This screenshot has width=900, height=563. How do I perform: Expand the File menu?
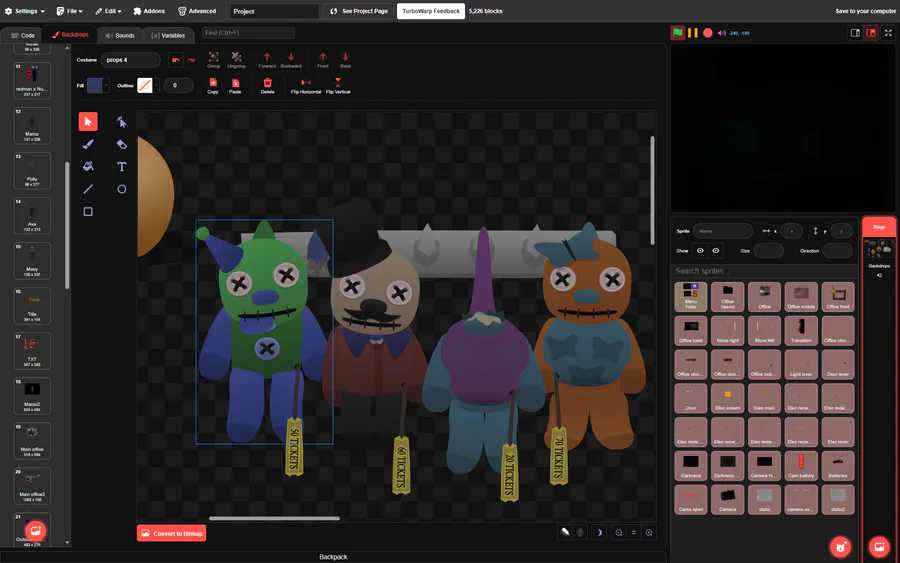point(70,11)
